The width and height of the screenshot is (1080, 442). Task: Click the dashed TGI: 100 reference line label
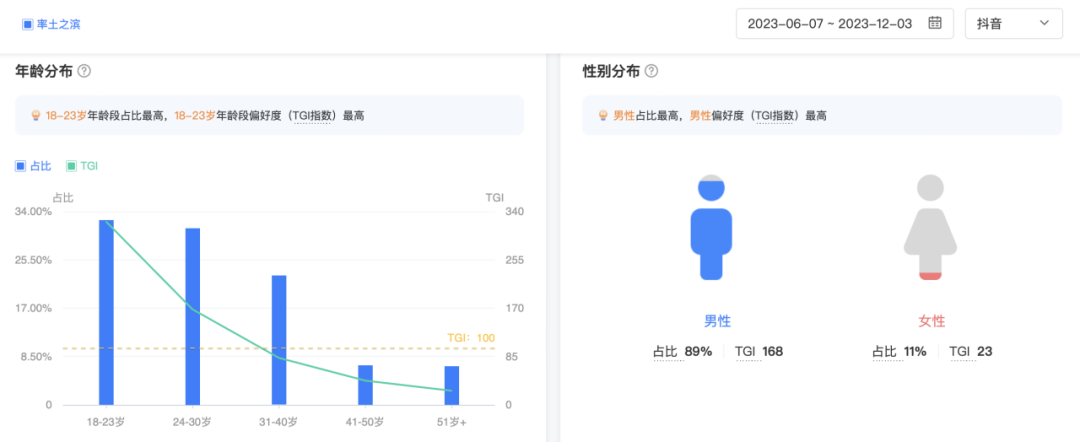click(470, 338)
